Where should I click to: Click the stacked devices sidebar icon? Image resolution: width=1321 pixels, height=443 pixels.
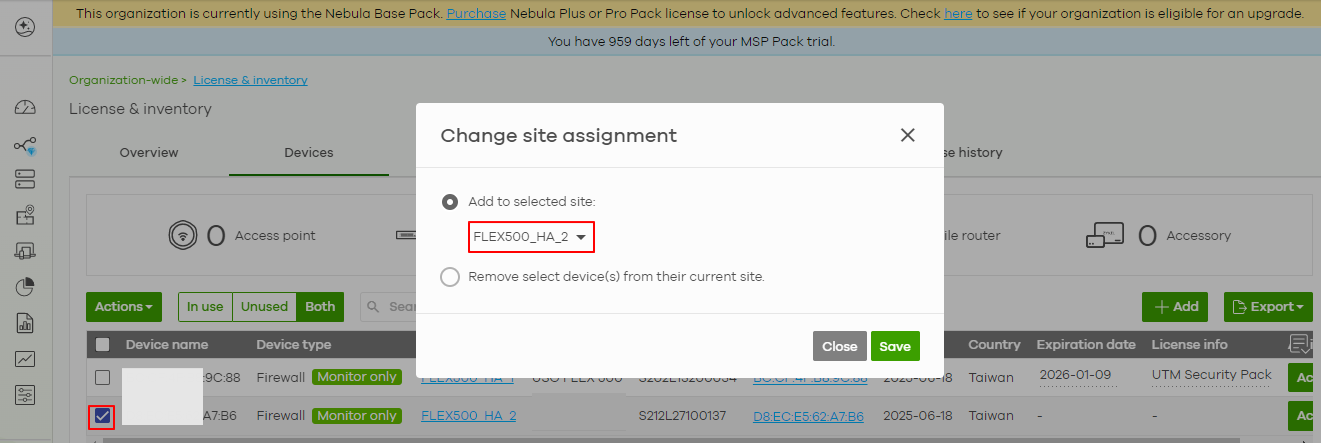pyautogui.click(x=25, y=179)
